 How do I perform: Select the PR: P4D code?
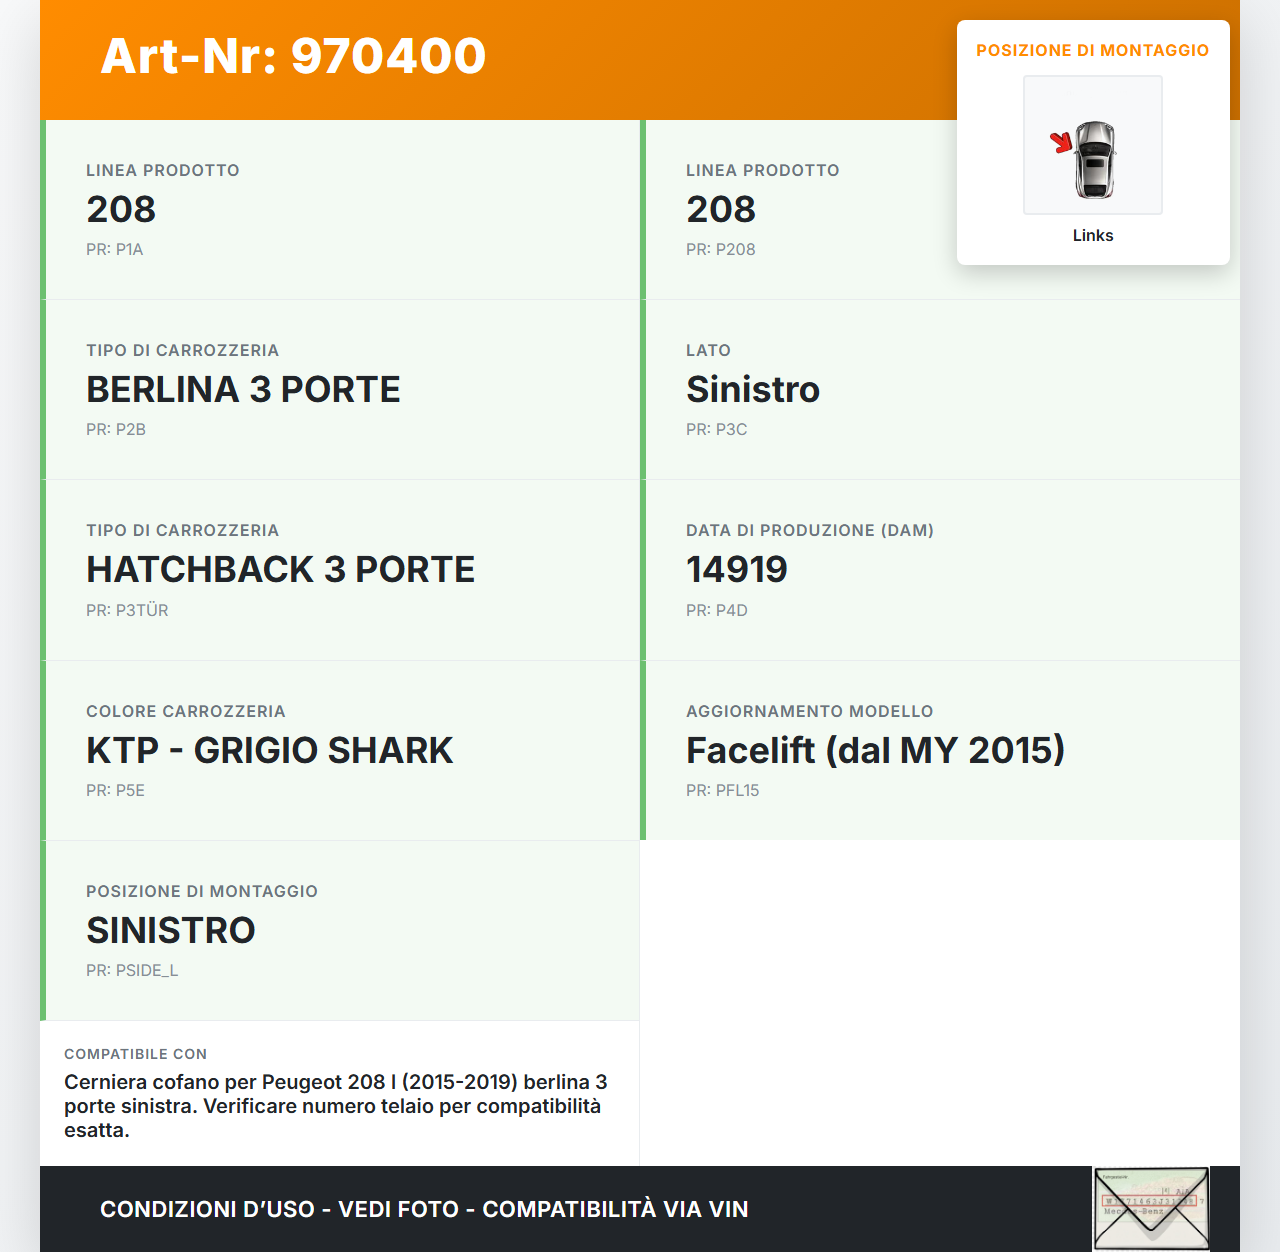(716, 610)
